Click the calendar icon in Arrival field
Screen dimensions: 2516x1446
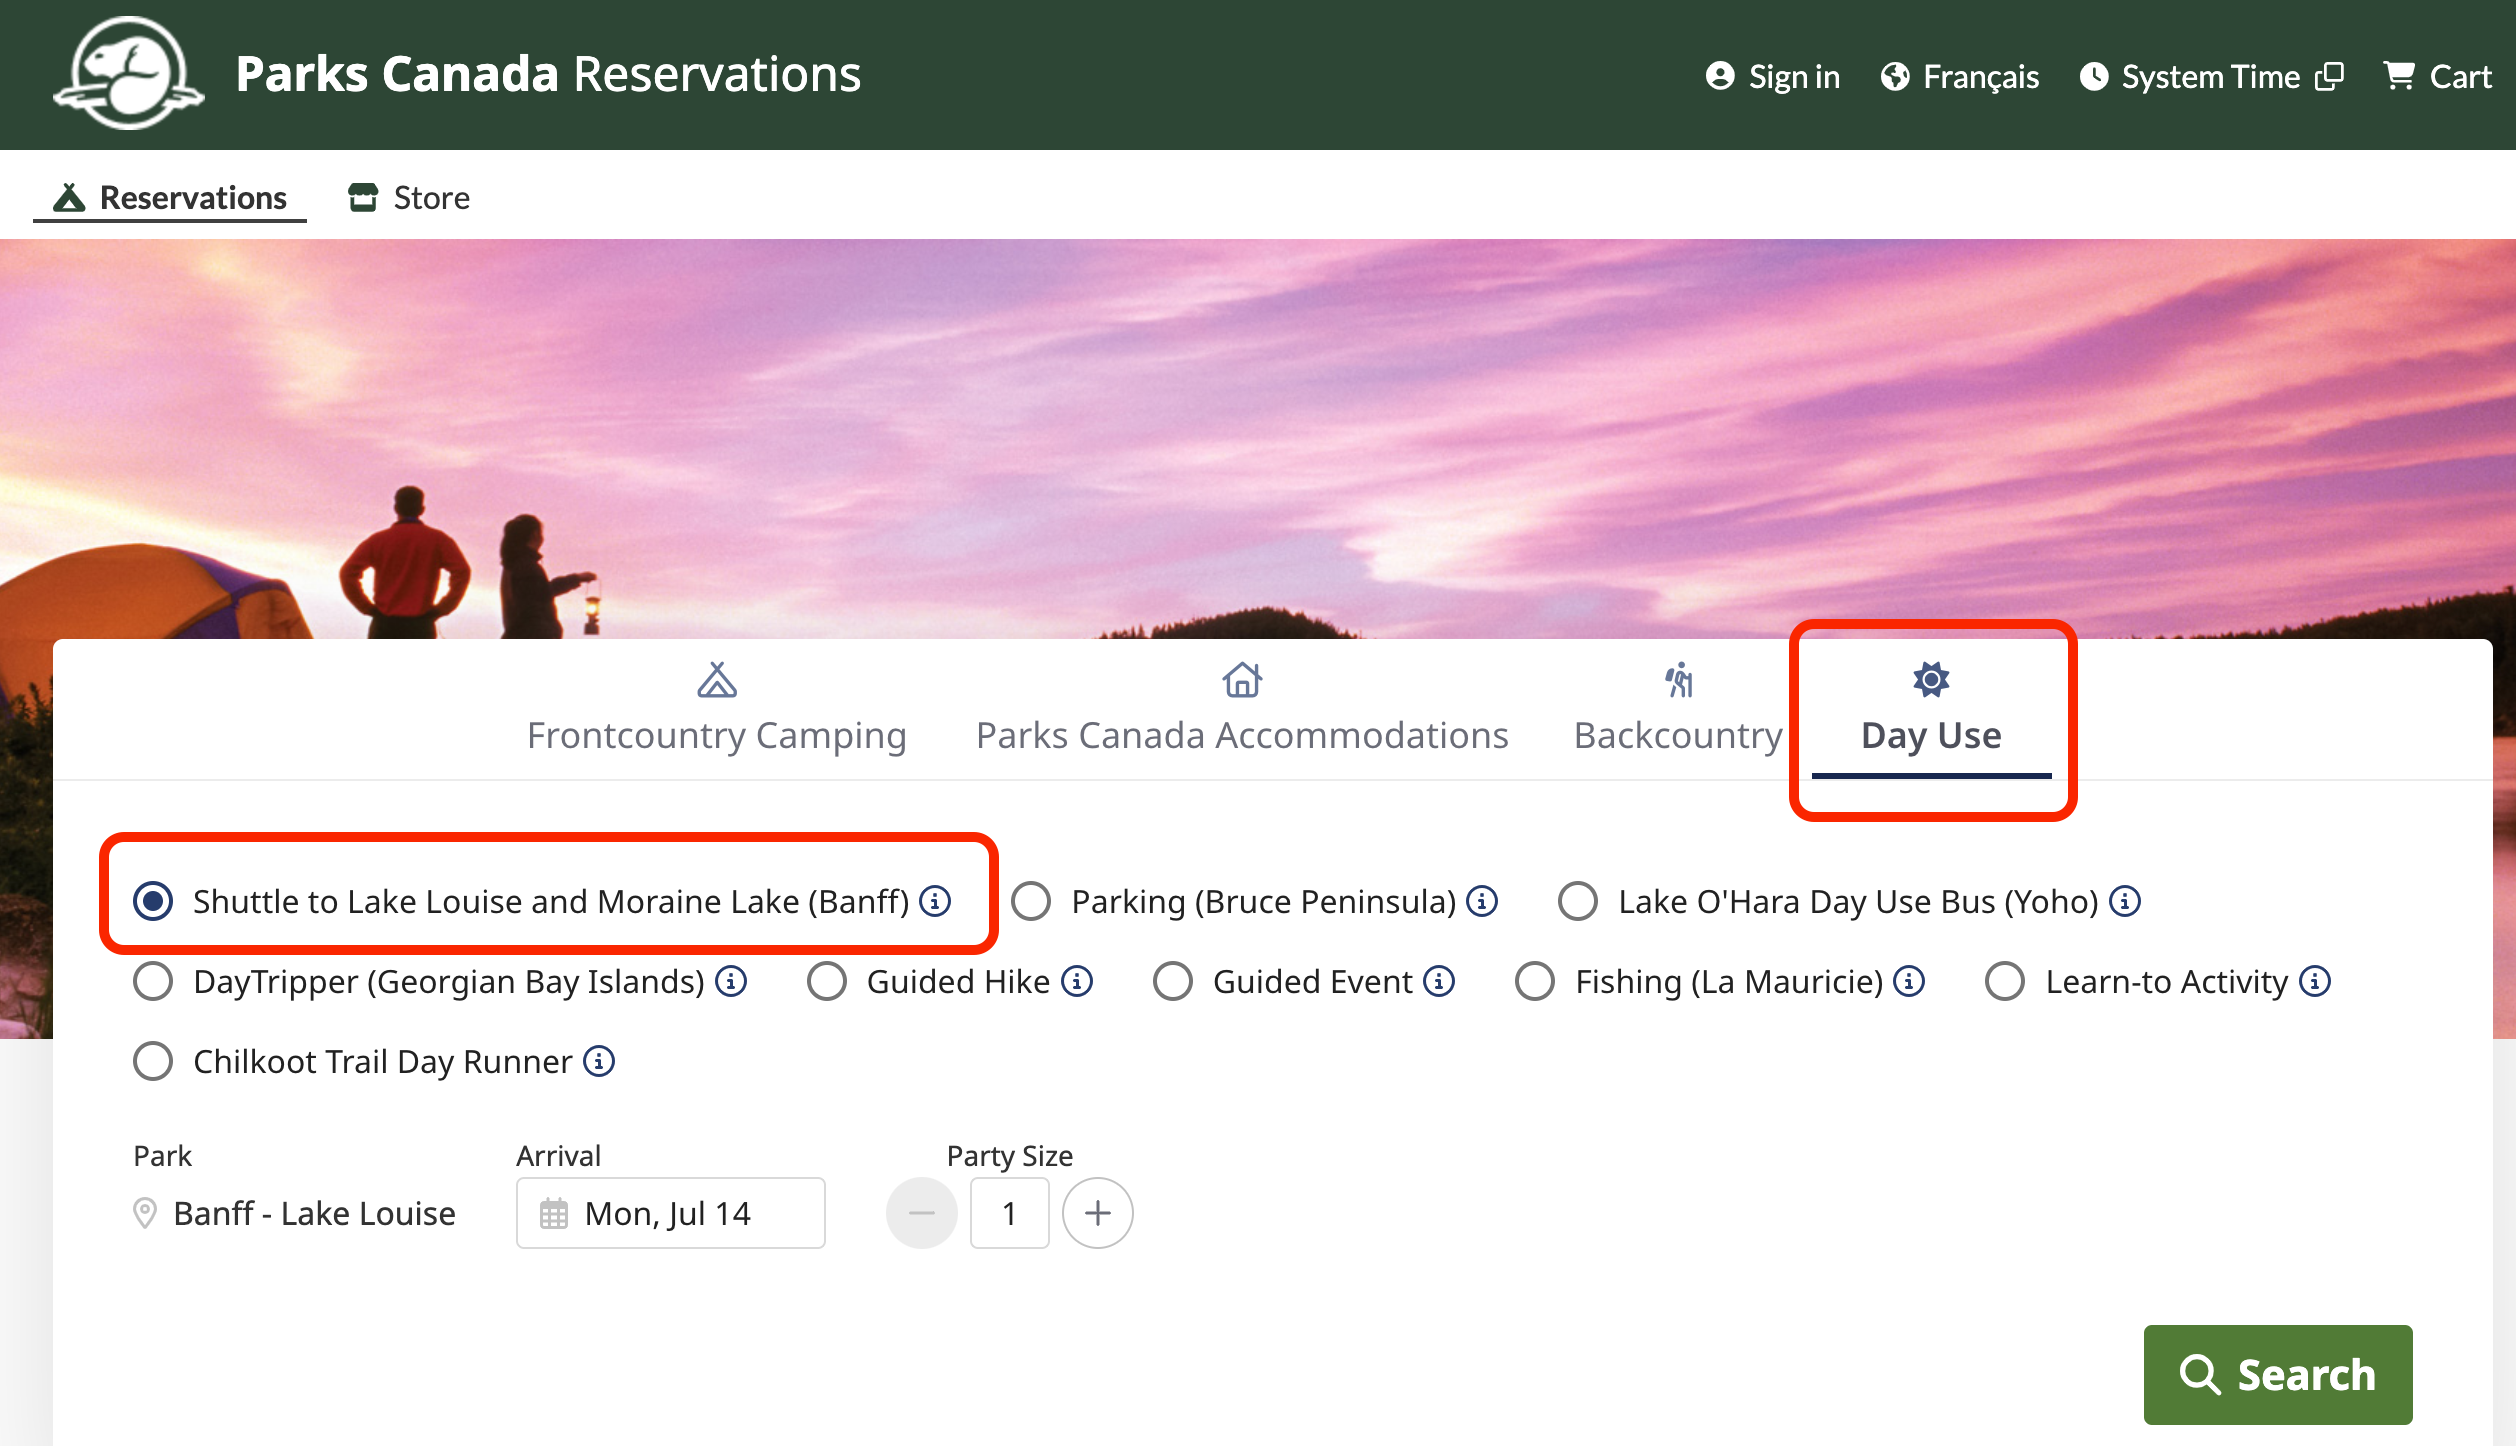click(553, 1213)
